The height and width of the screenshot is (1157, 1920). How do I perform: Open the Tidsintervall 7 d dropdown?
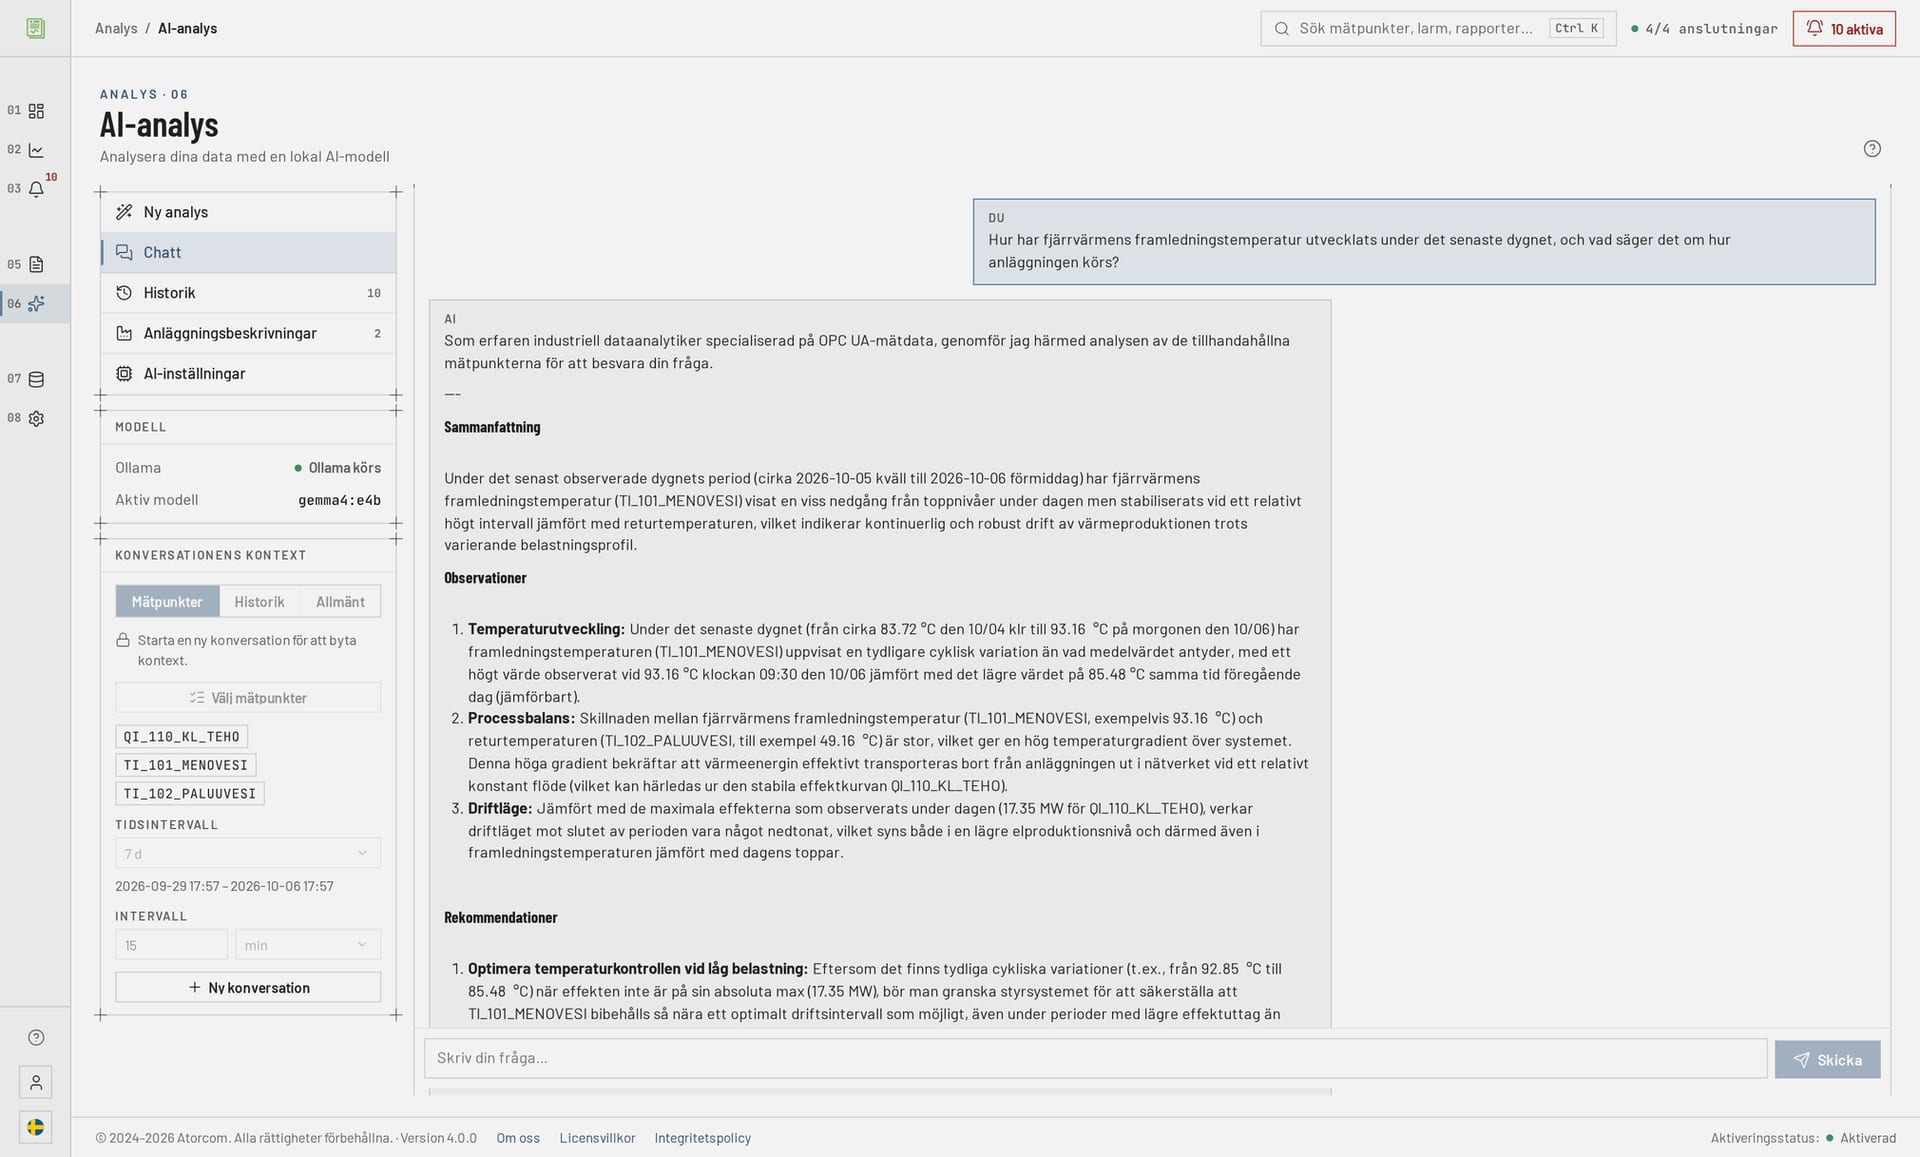248,854
